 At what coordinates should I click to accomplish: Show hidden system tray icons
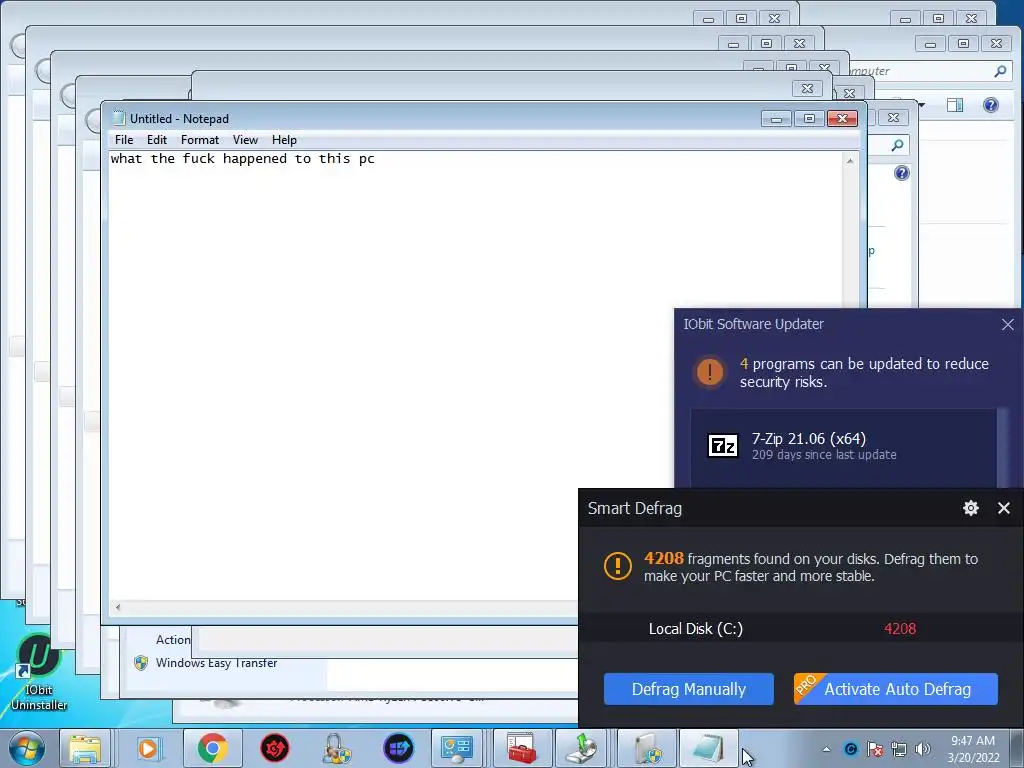click(x=826, y=749)
